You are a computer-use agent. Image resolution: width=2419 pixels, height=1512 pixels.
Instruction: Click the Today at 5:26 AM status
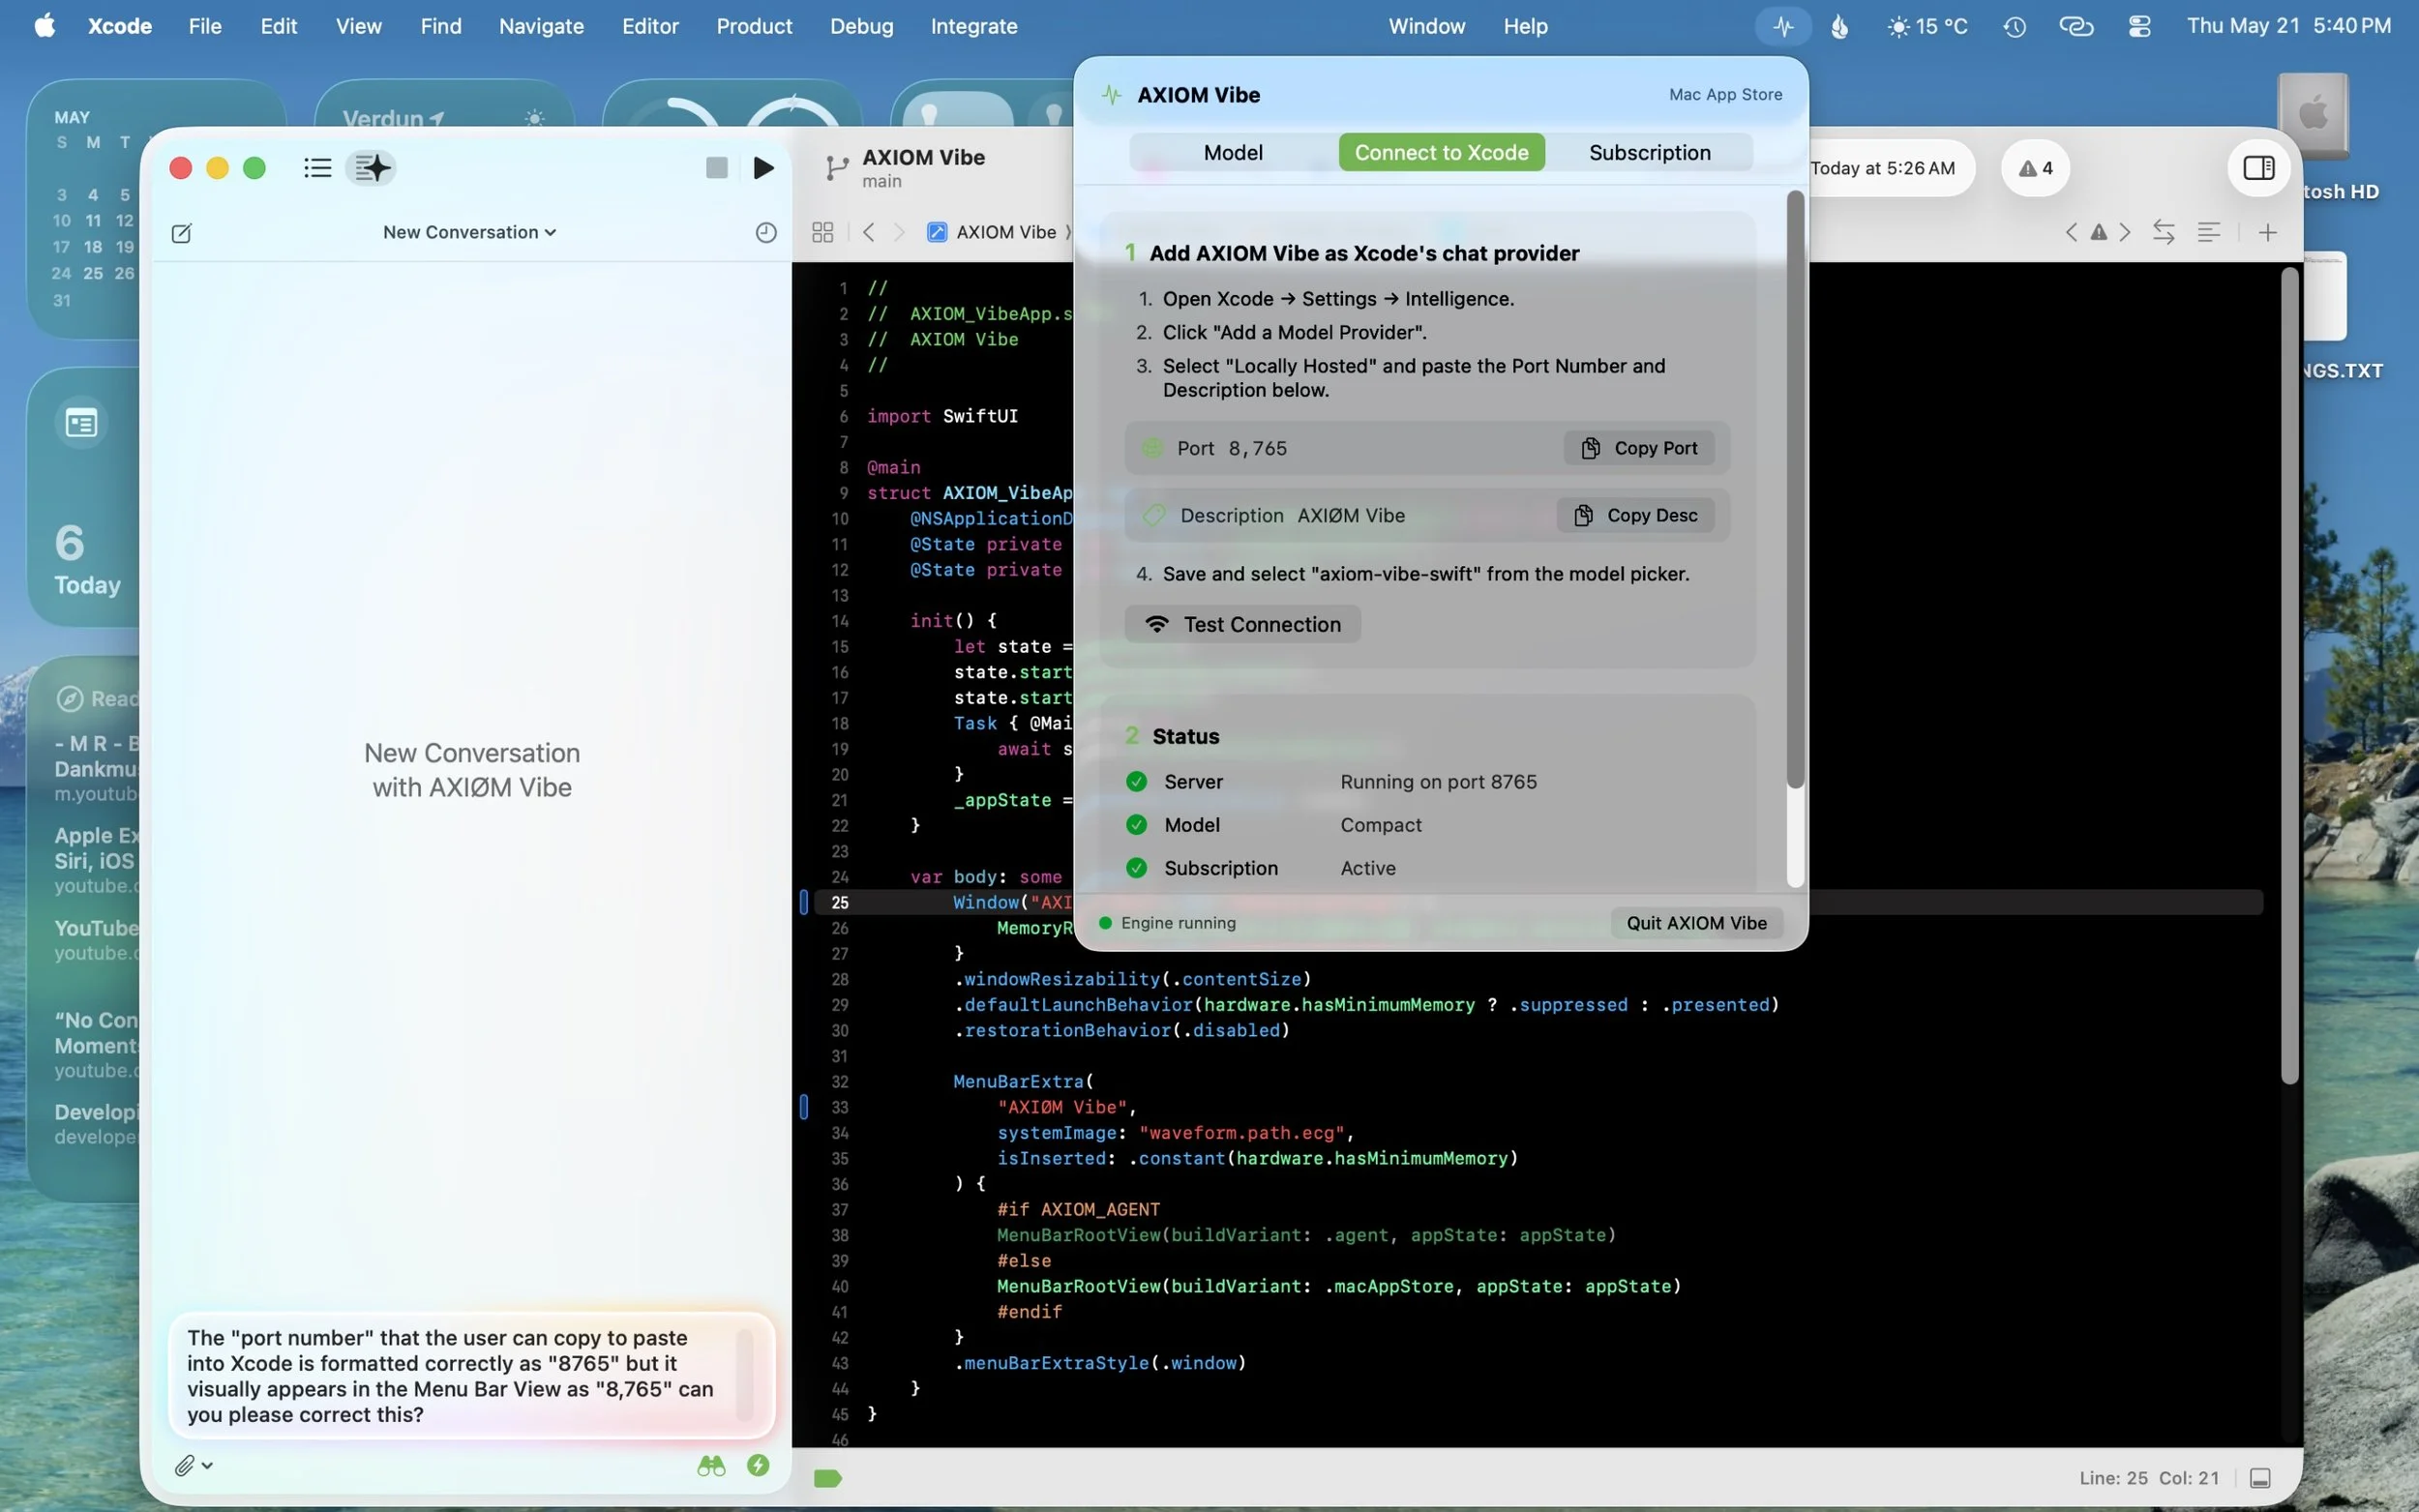(1882, 168)
